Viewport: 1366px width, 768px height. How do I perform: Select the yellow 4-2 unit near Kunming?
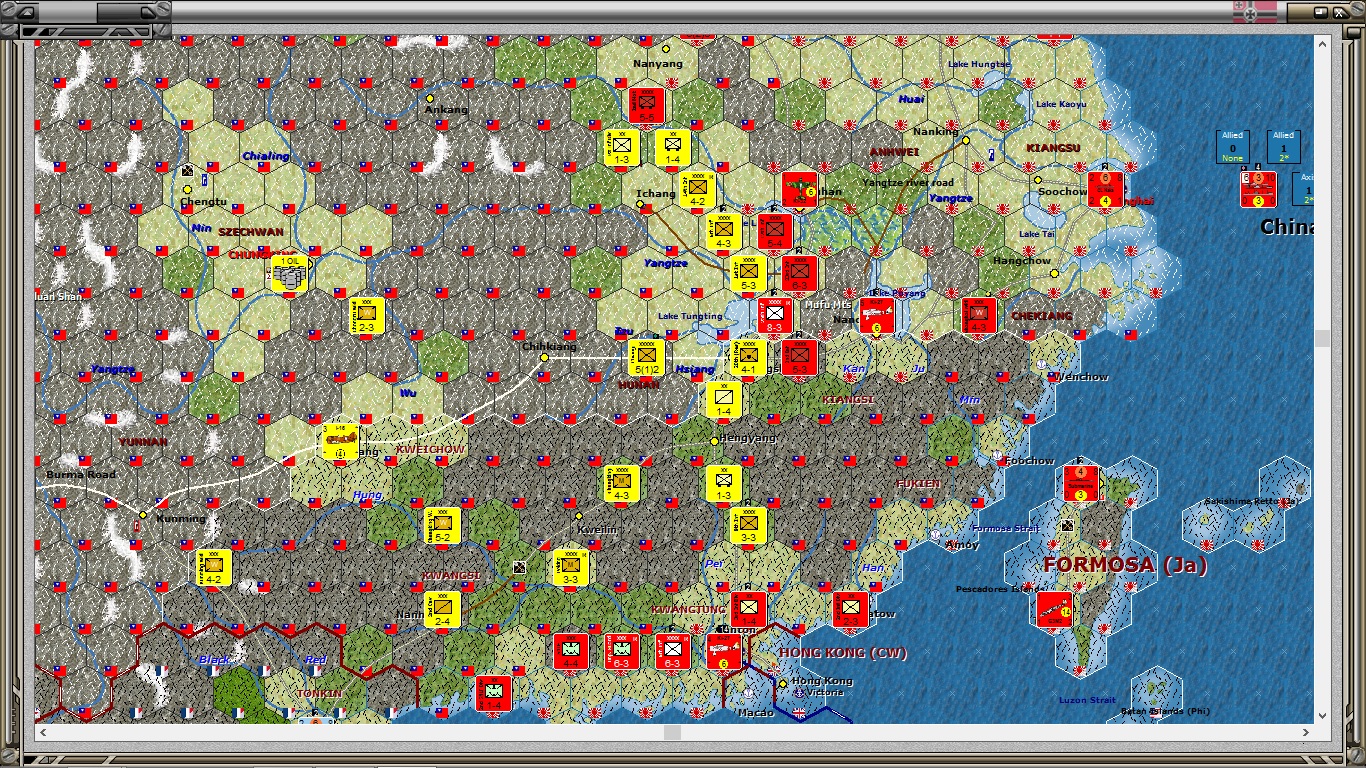click(214, 567)
